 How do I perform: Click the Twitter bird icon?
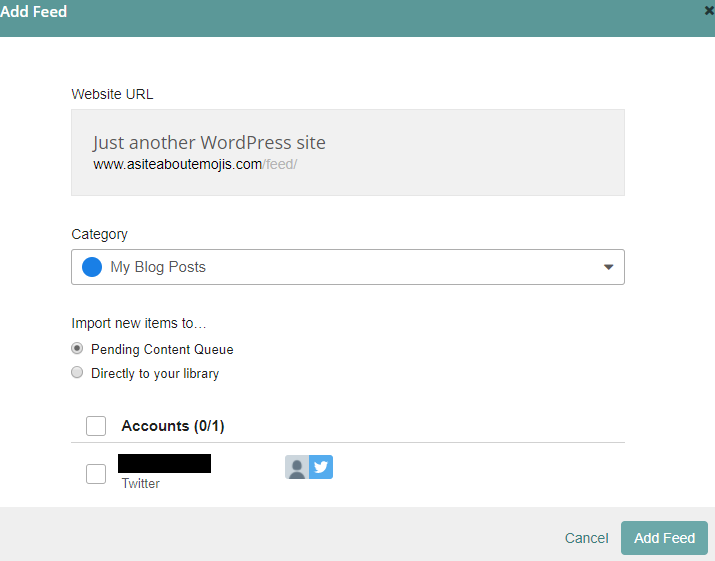[321, 467]
